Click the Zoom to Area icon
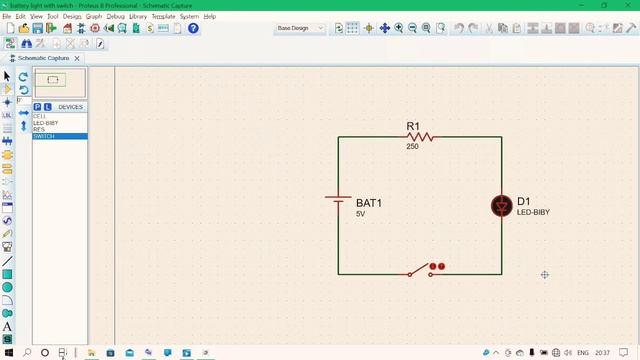Viewport: 640px width, 360px height. 440,28
